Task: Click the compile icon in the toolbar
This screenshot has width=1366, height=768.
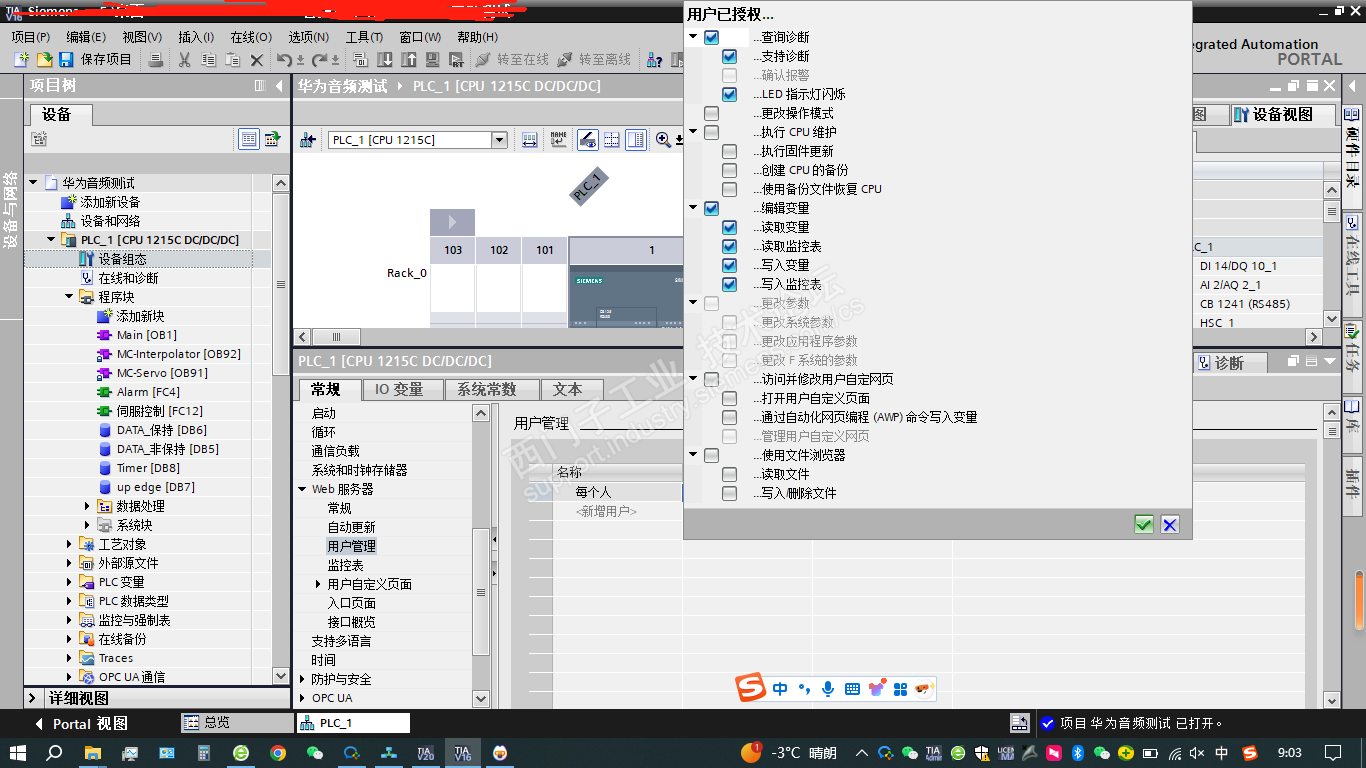Action: [x=361, y=60]
